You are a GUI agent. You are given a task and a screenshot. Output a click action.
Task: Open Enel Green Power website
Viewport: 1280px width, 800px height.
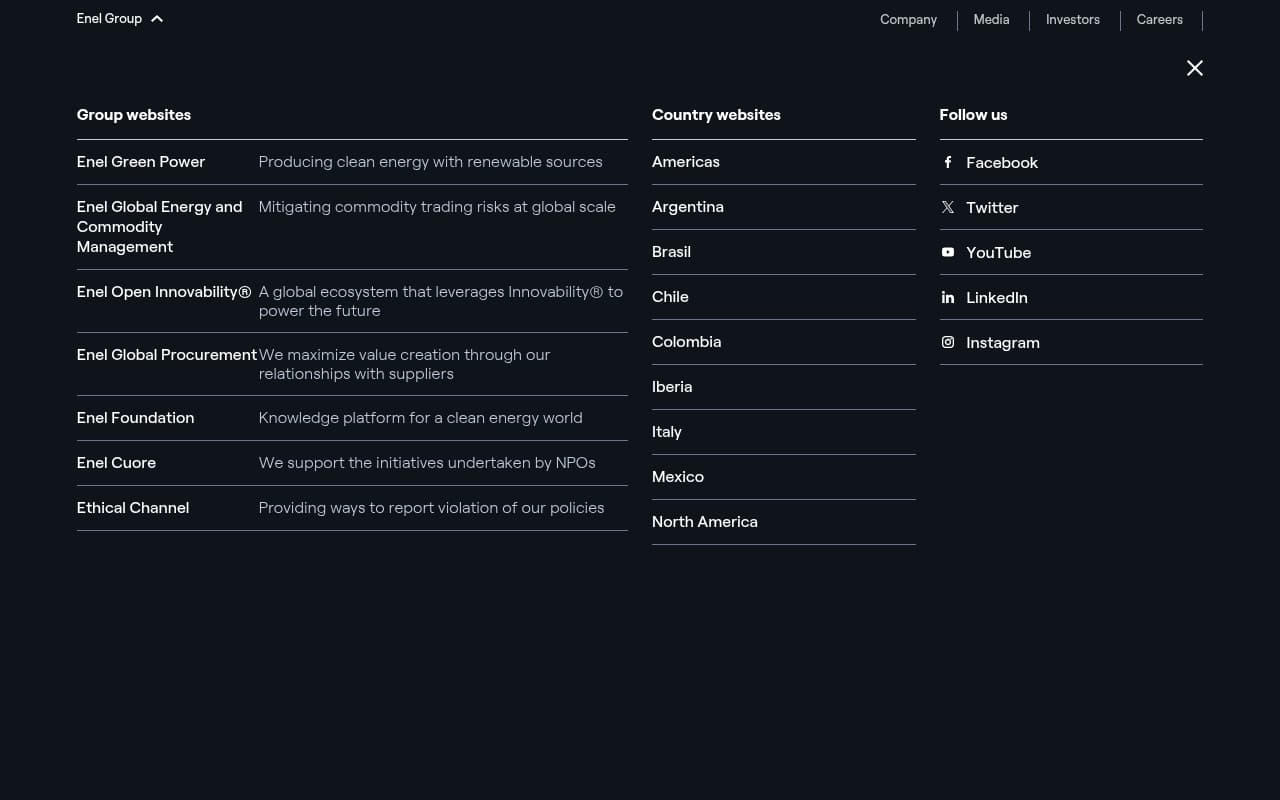141,162
